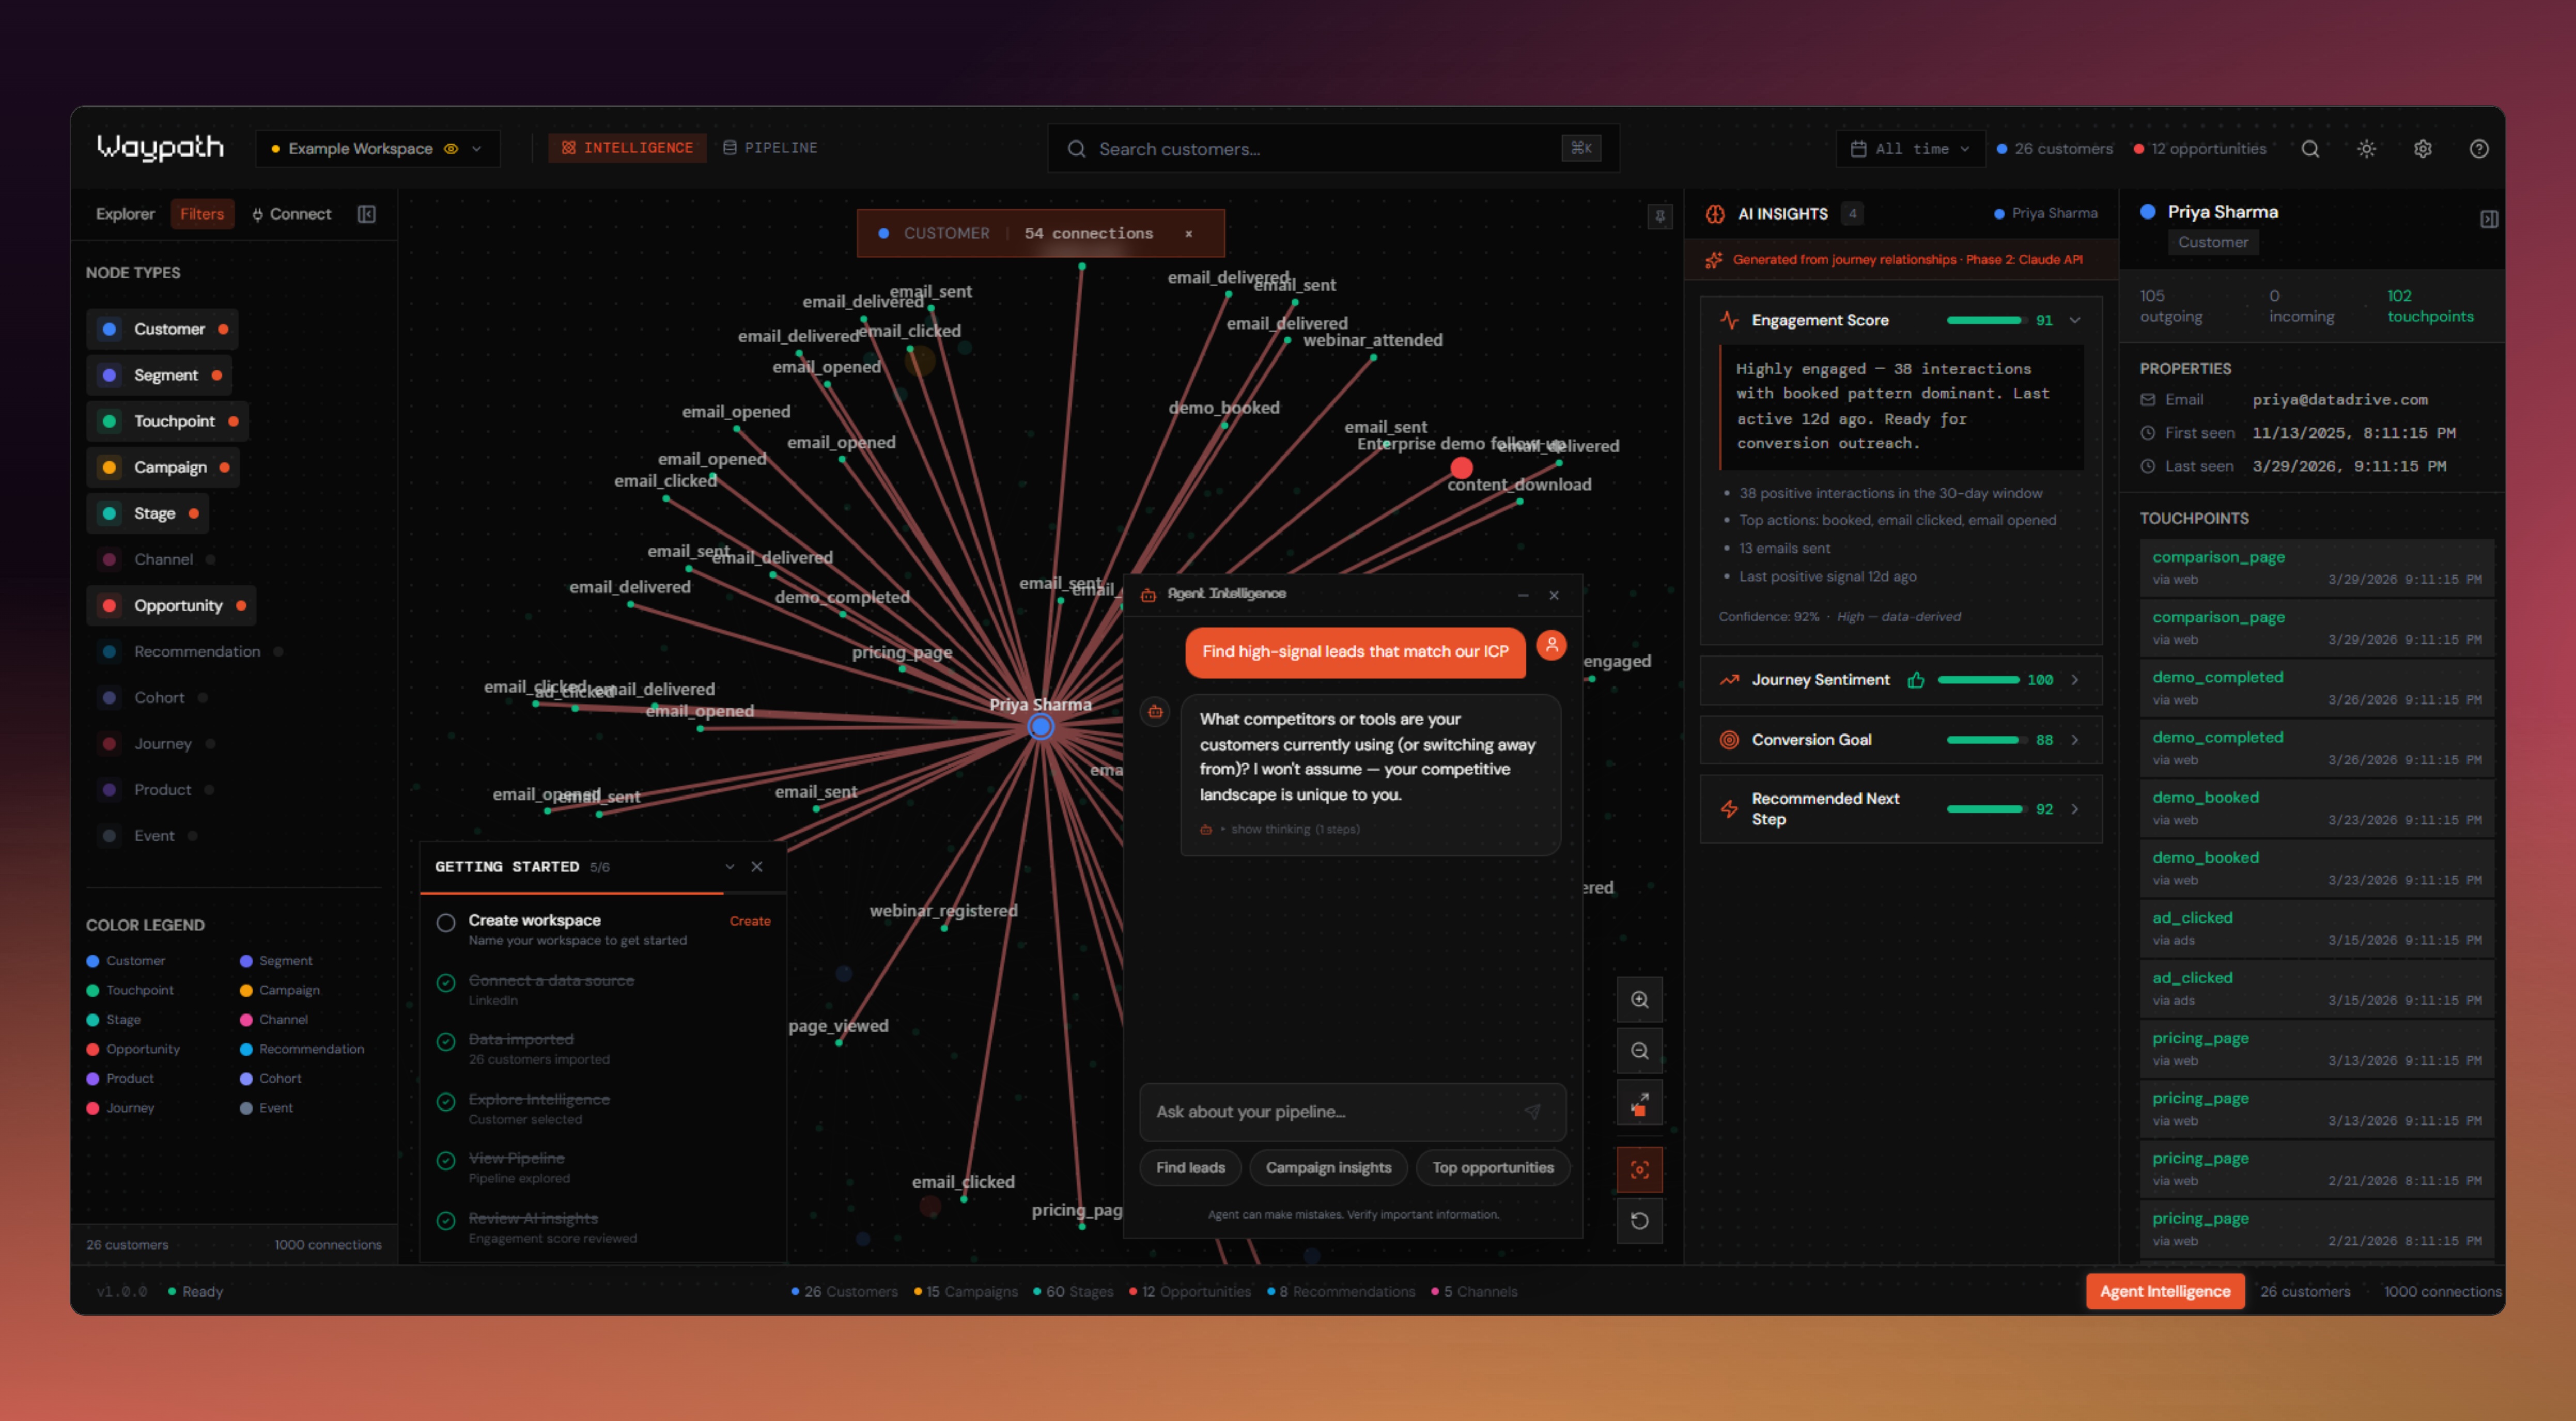Image resolution: width=2576 pixels, height=1421 pixels.
Task: Select the Explorer tab in the left panel
Action: [x=125, y=213]
